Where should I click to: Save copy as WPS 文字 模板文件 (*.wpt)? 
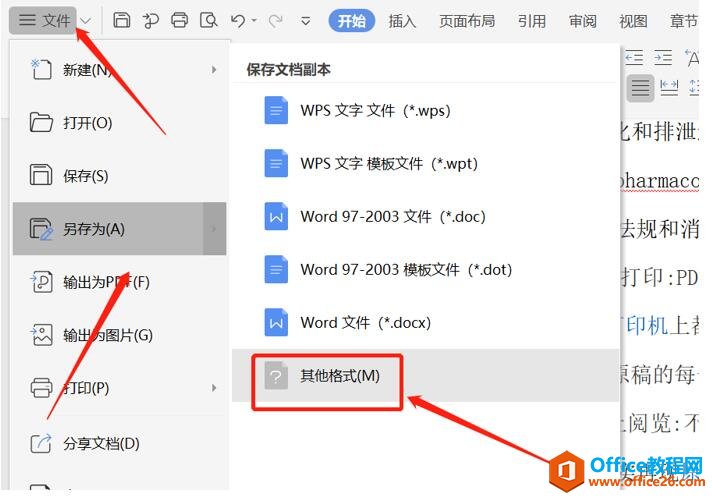(x=425, y=163)
